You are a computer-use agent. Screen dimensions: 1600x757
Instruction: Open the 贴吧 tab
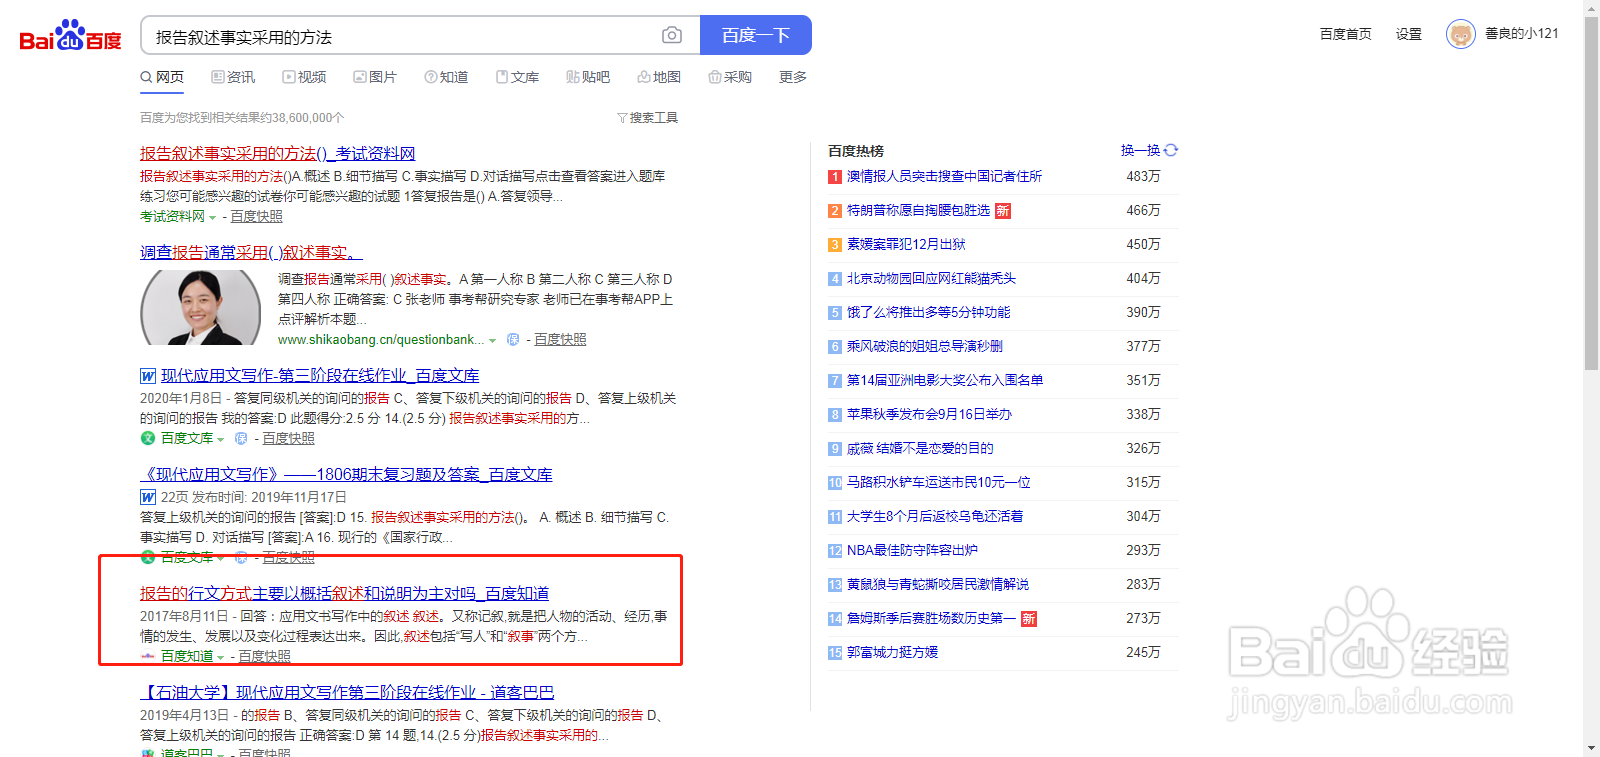coord(588,77)
